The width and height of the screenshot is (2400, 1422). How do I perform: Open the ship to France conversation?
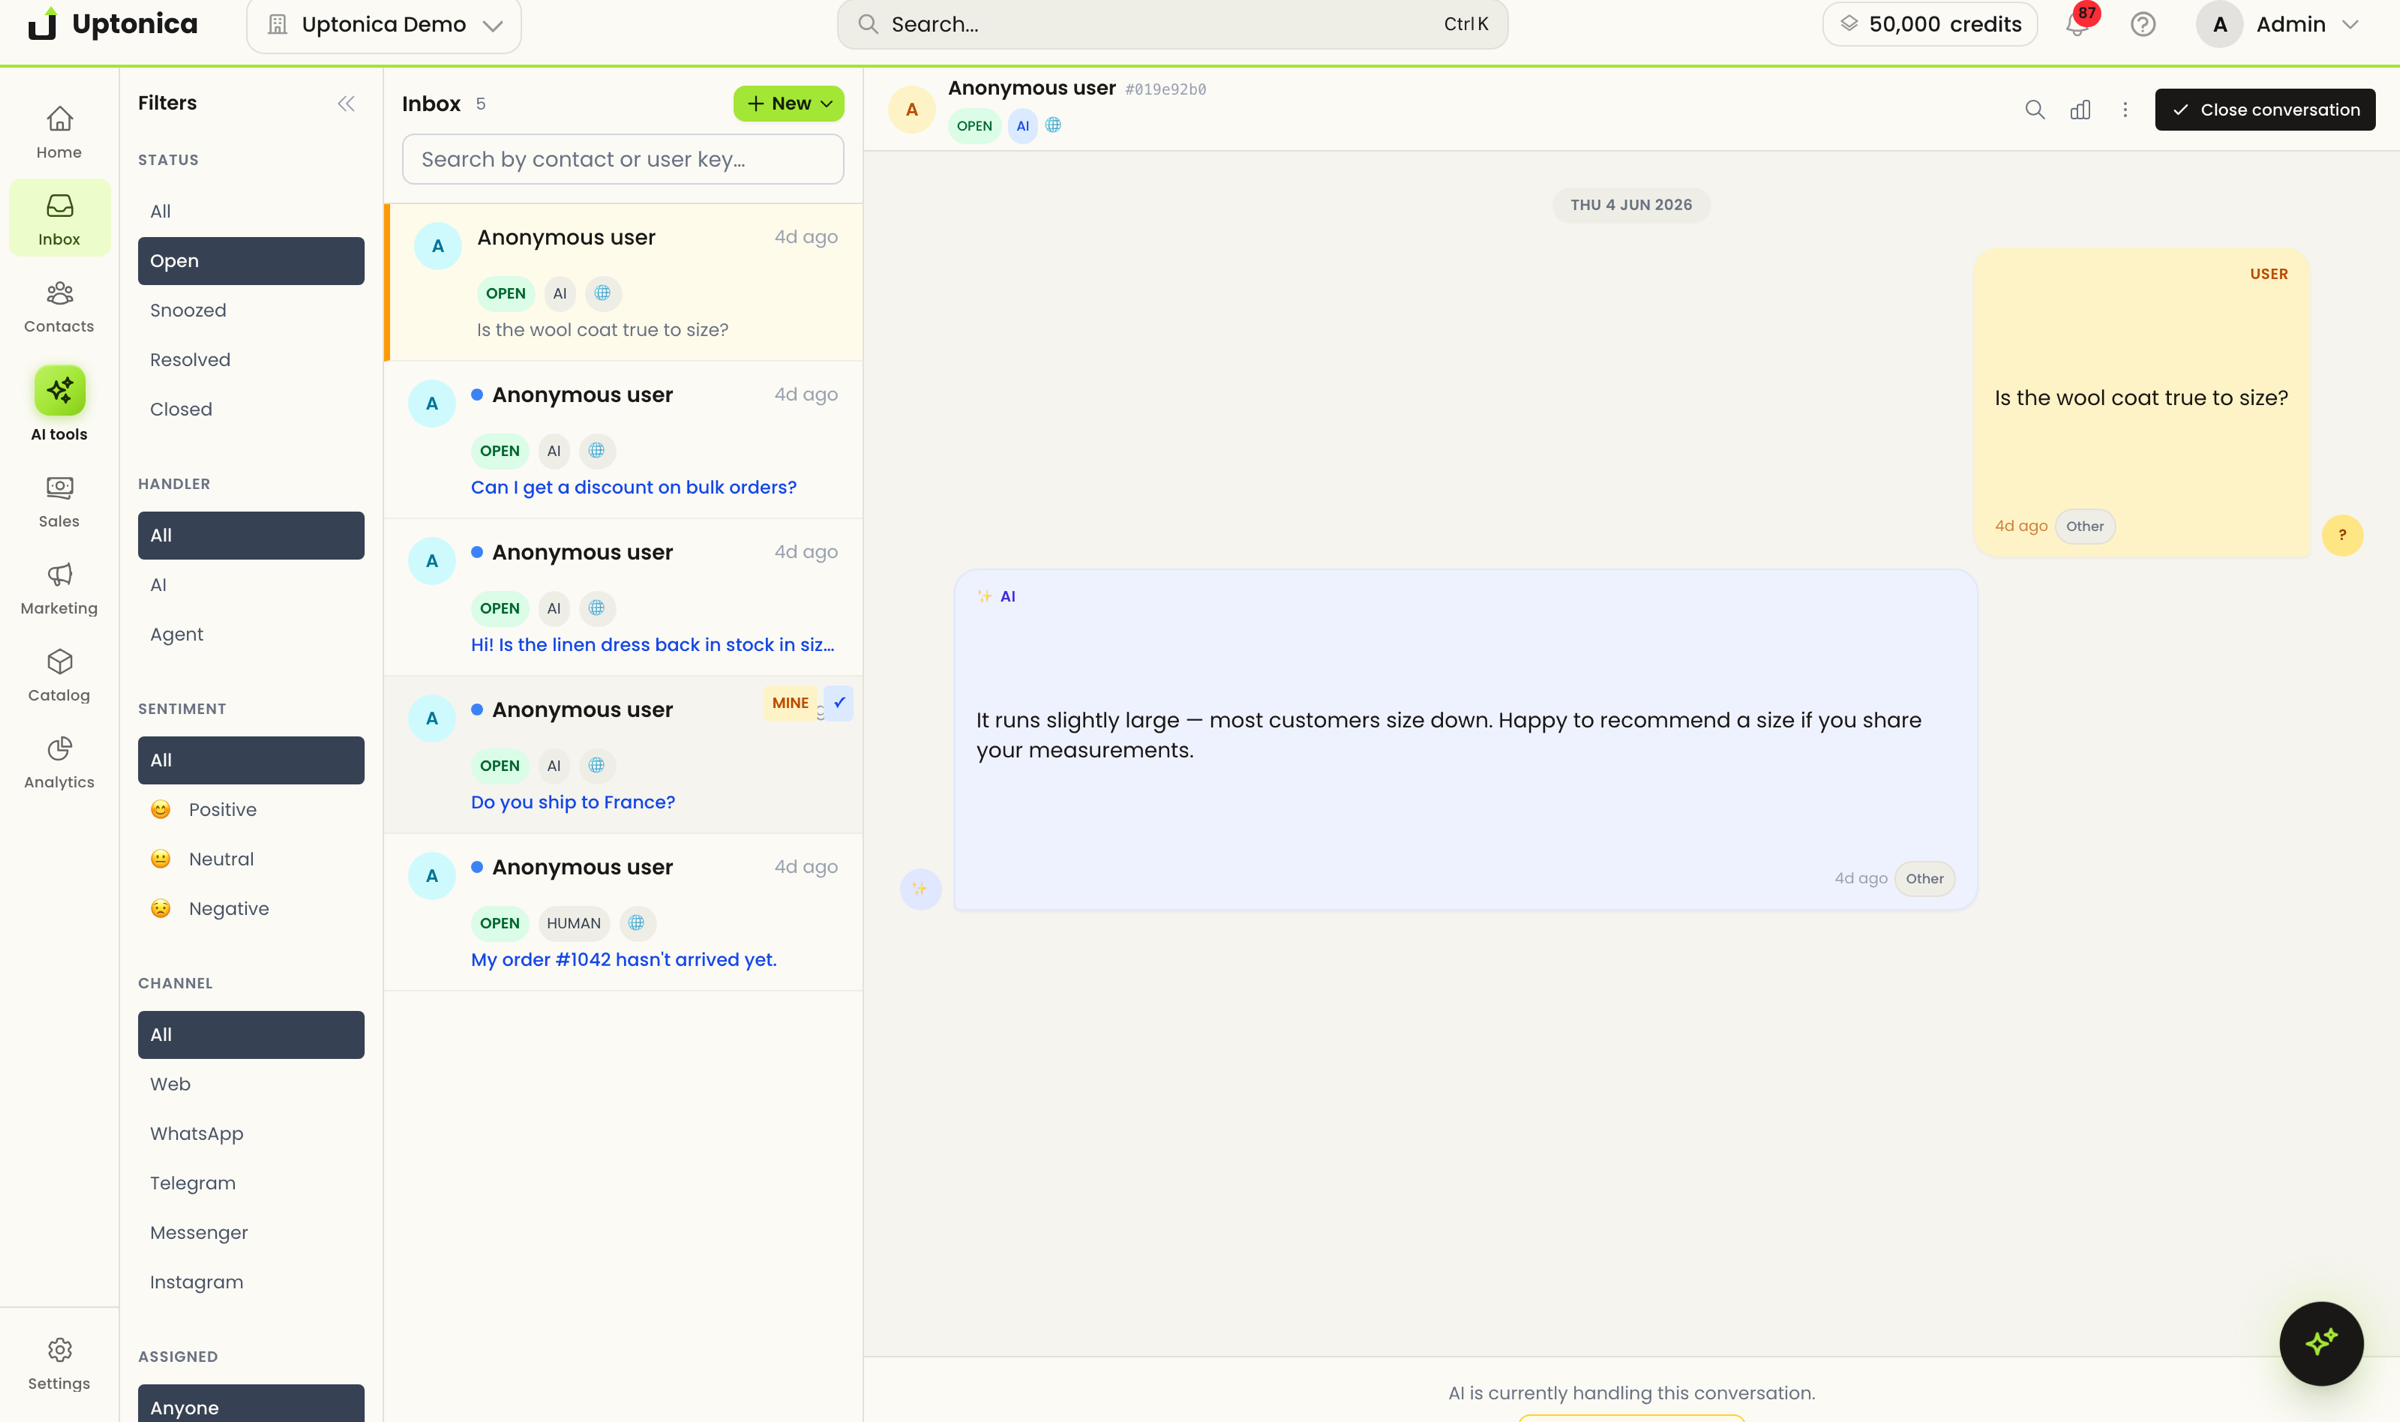point(623,755)
